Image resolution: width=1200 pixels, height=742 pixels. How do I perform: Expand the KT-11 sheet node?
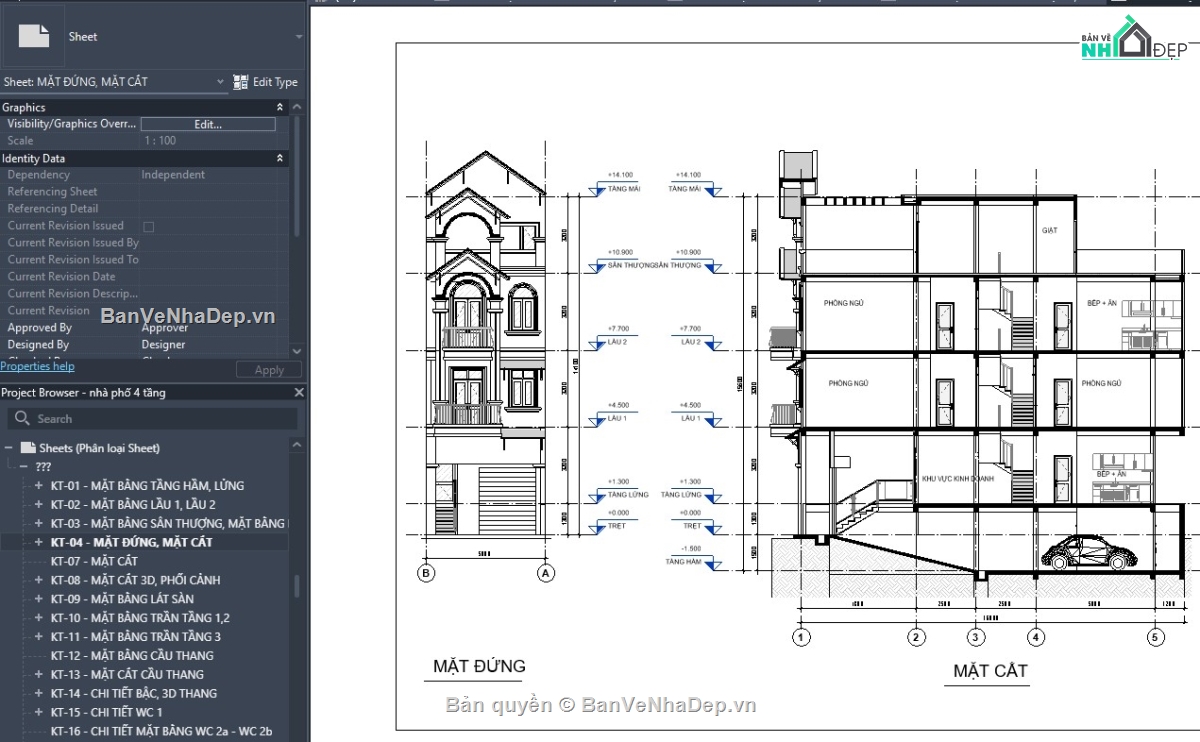click(38, 637)
